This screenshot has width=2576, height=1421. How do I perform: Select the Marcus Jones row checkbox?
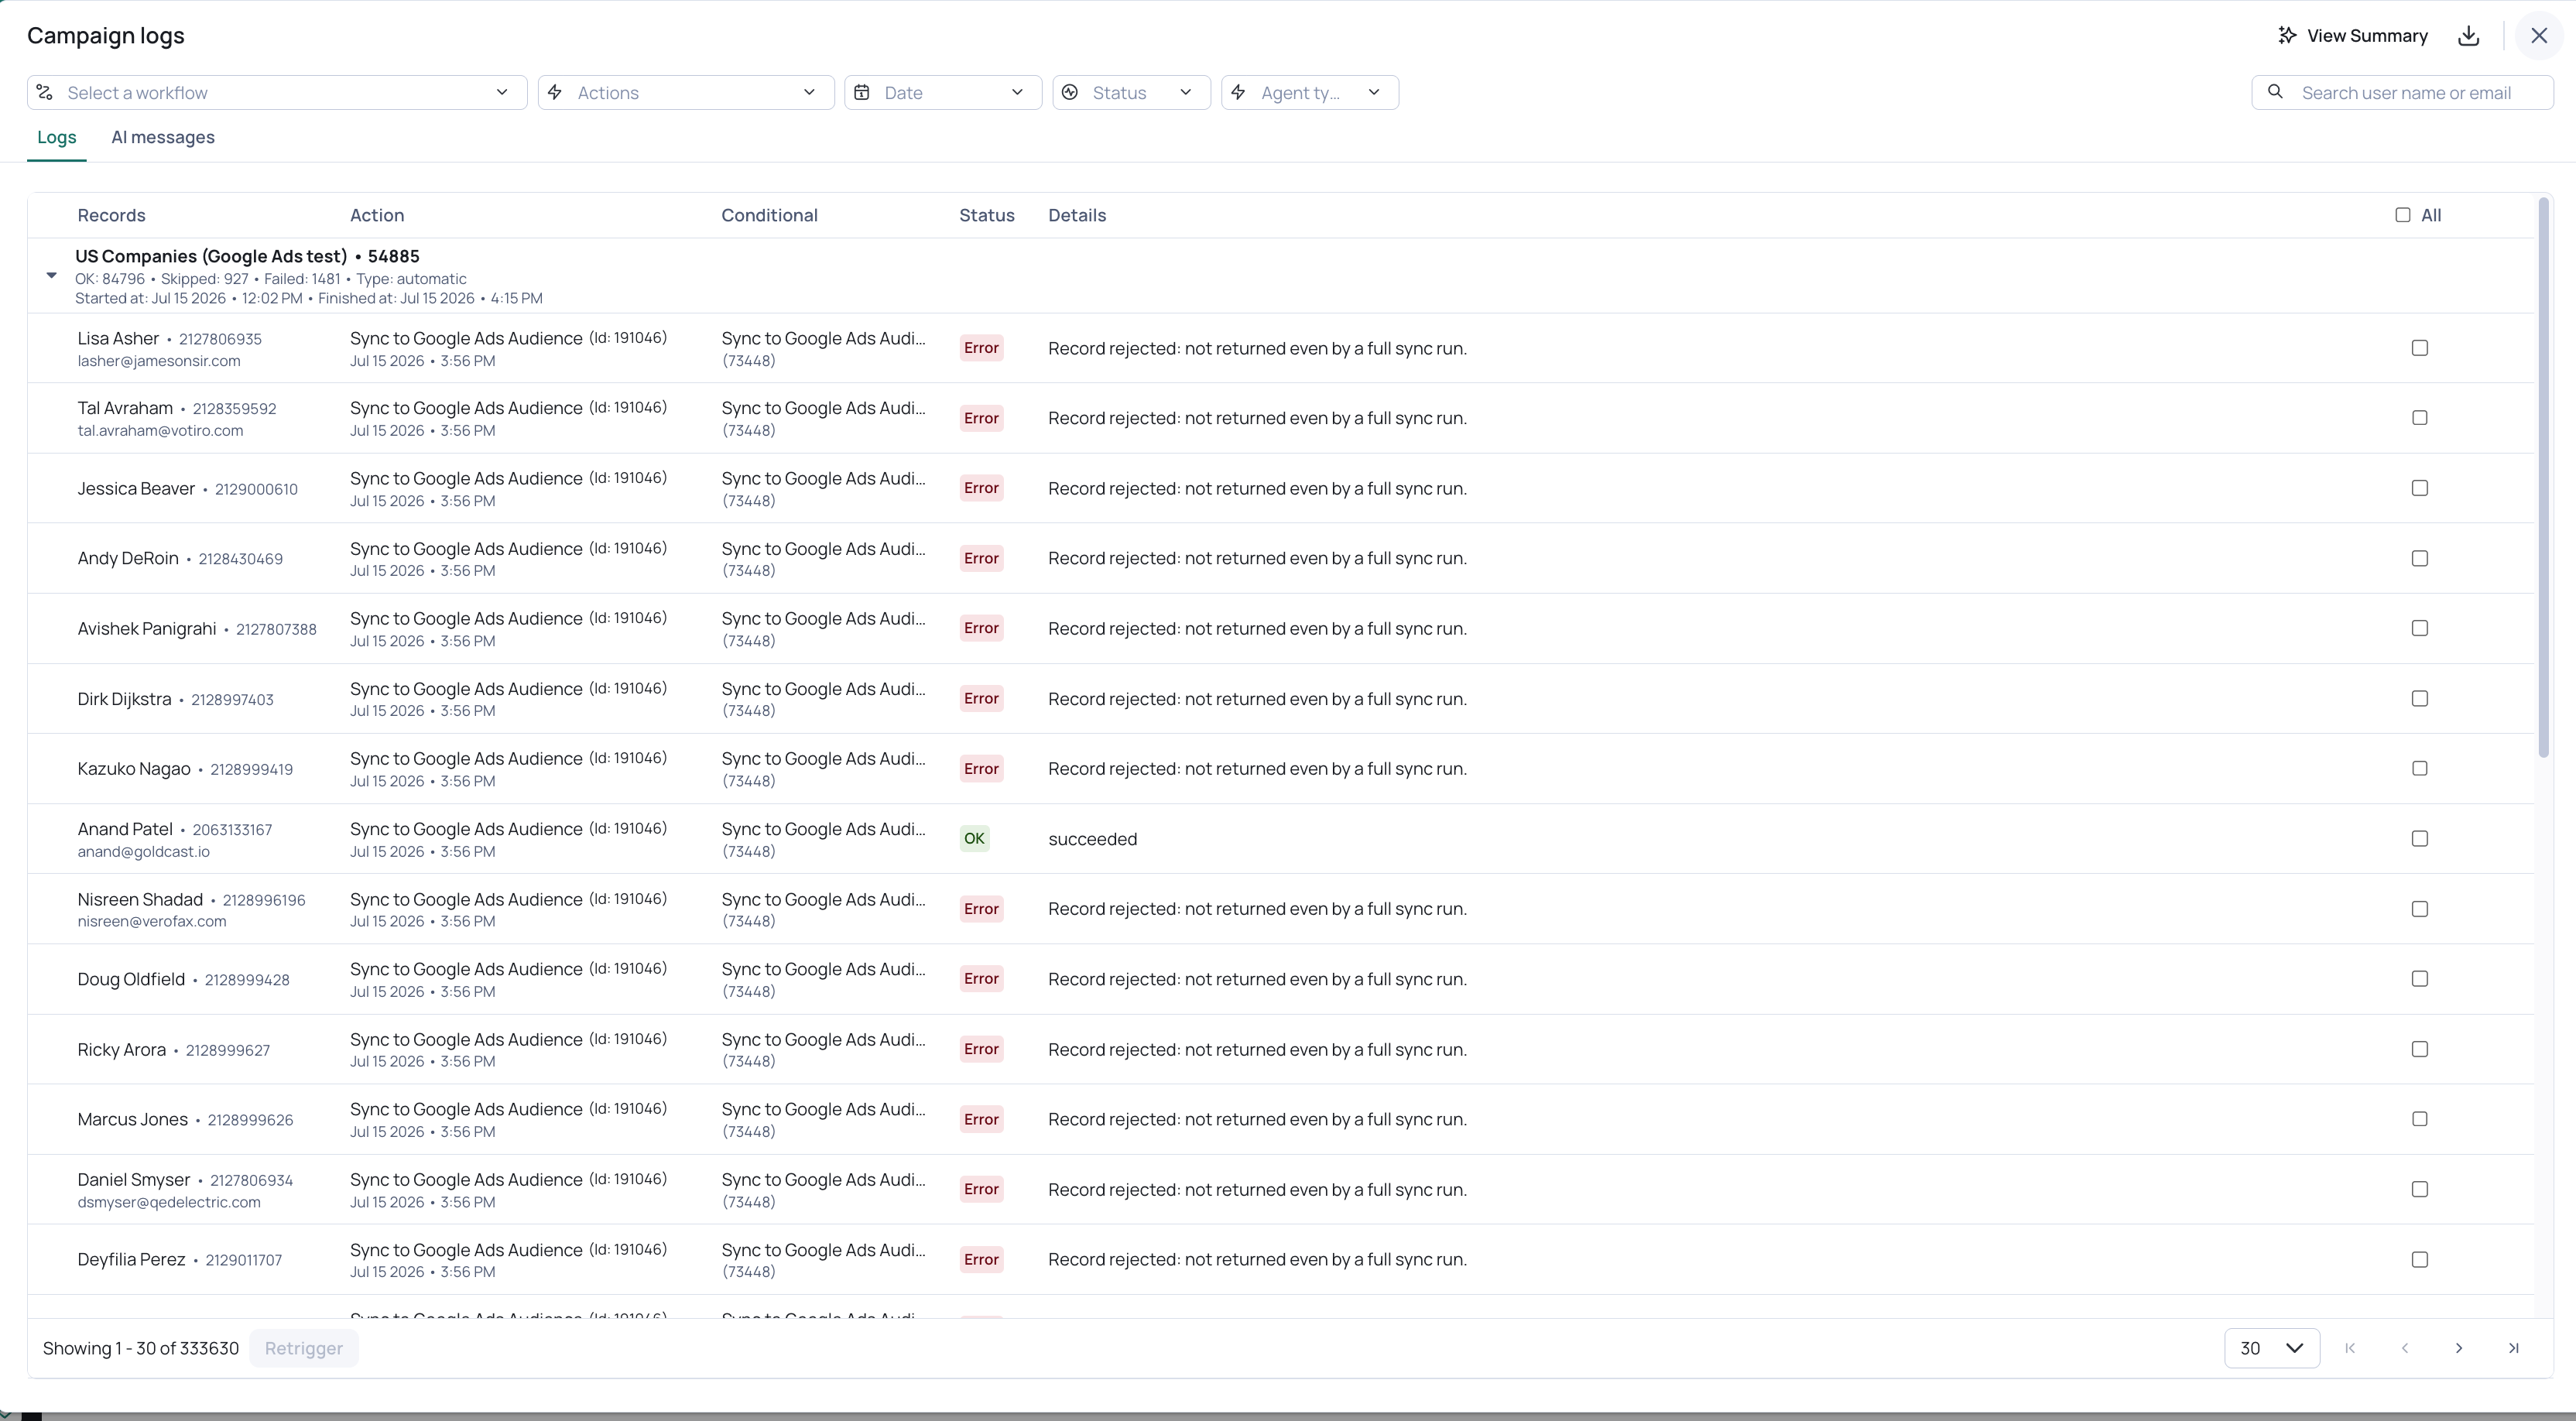[2420, 1119]
